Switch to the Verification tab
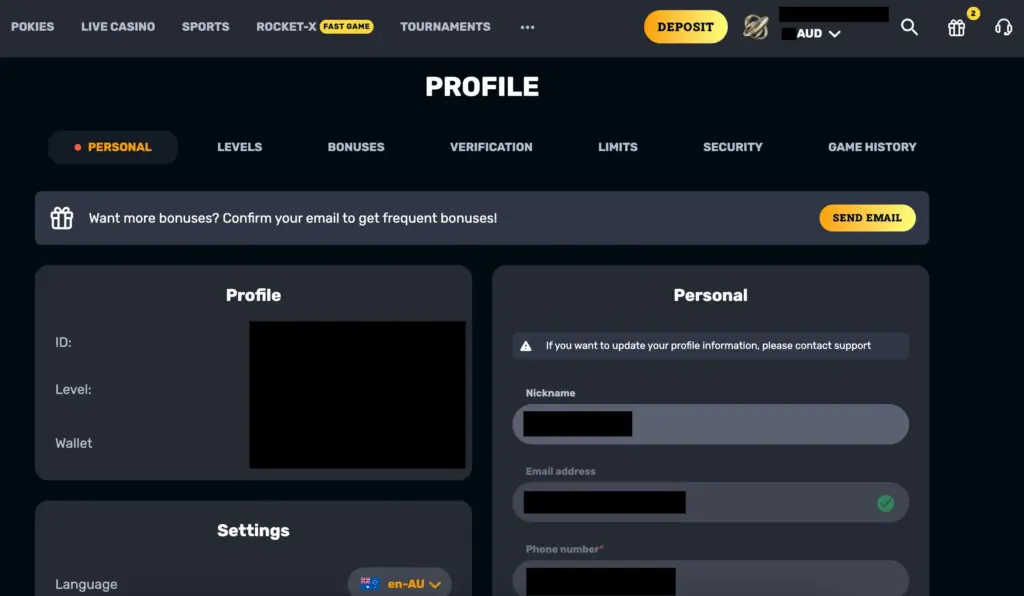The width and height of the screenshot is (1024, 596). pos(491,147)
